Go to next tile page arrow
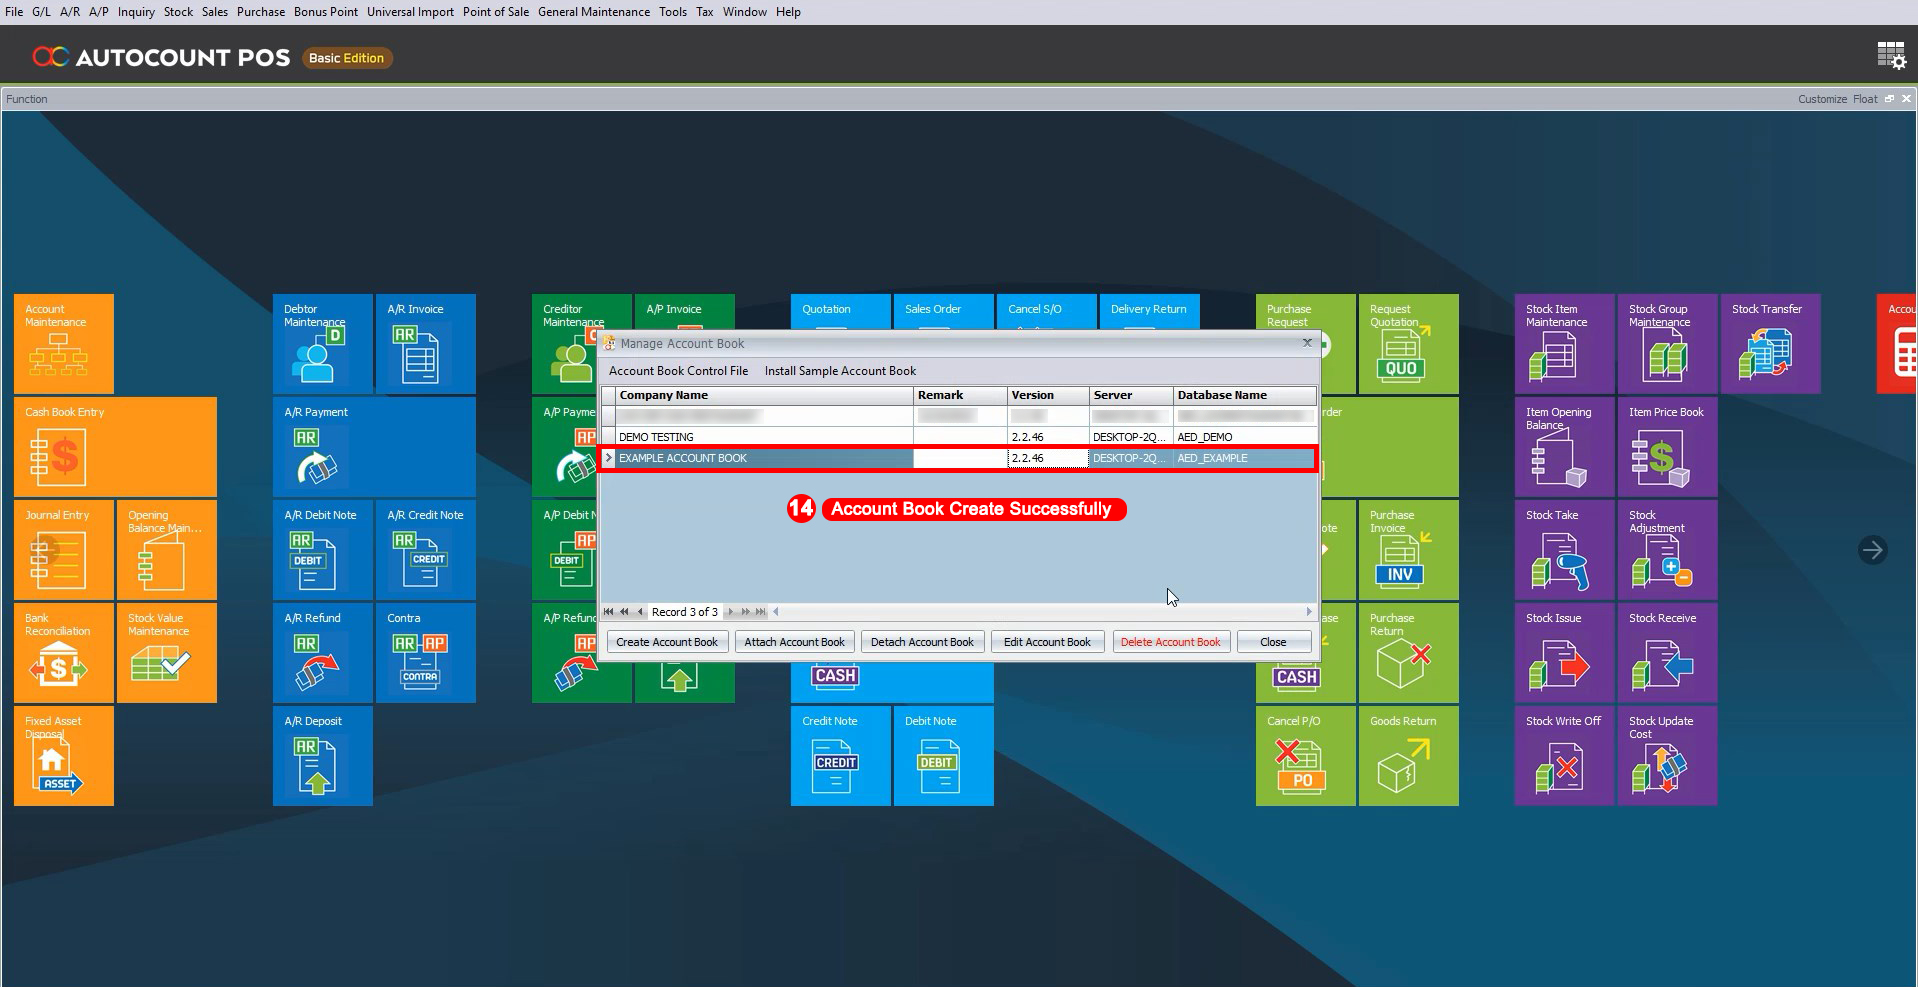Viewport: 1918px width, 987px height. point(1872,550)
